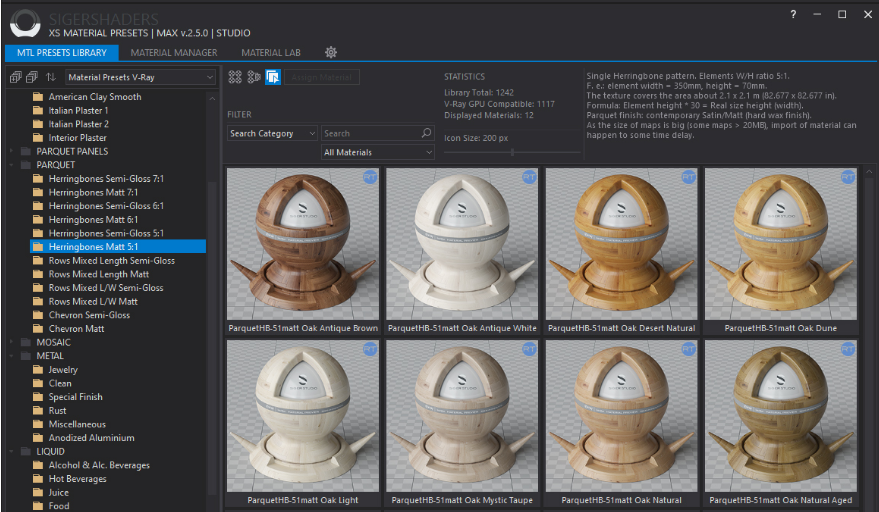Select ParquetHB-51matt Oak Antique White sphere preview

462,244
